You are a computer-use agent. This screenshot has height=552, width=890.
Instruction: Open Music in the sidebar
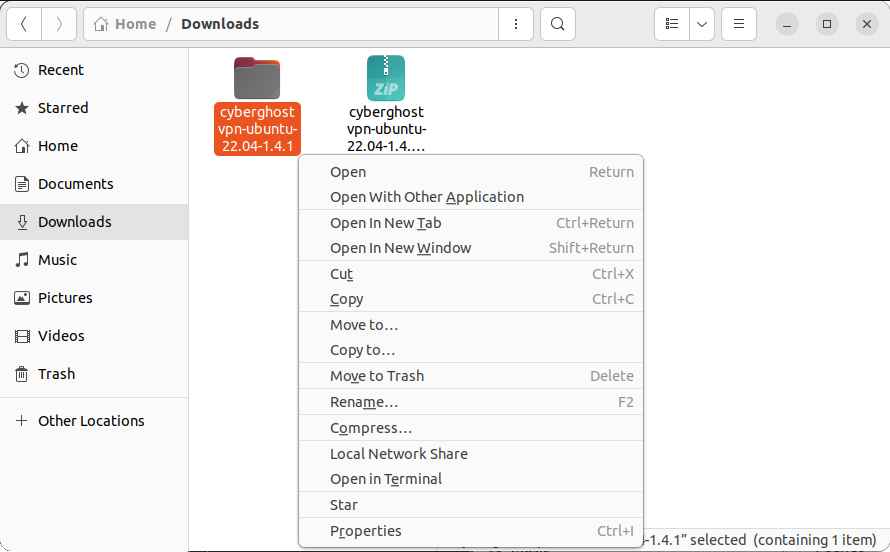click(94, 260)
